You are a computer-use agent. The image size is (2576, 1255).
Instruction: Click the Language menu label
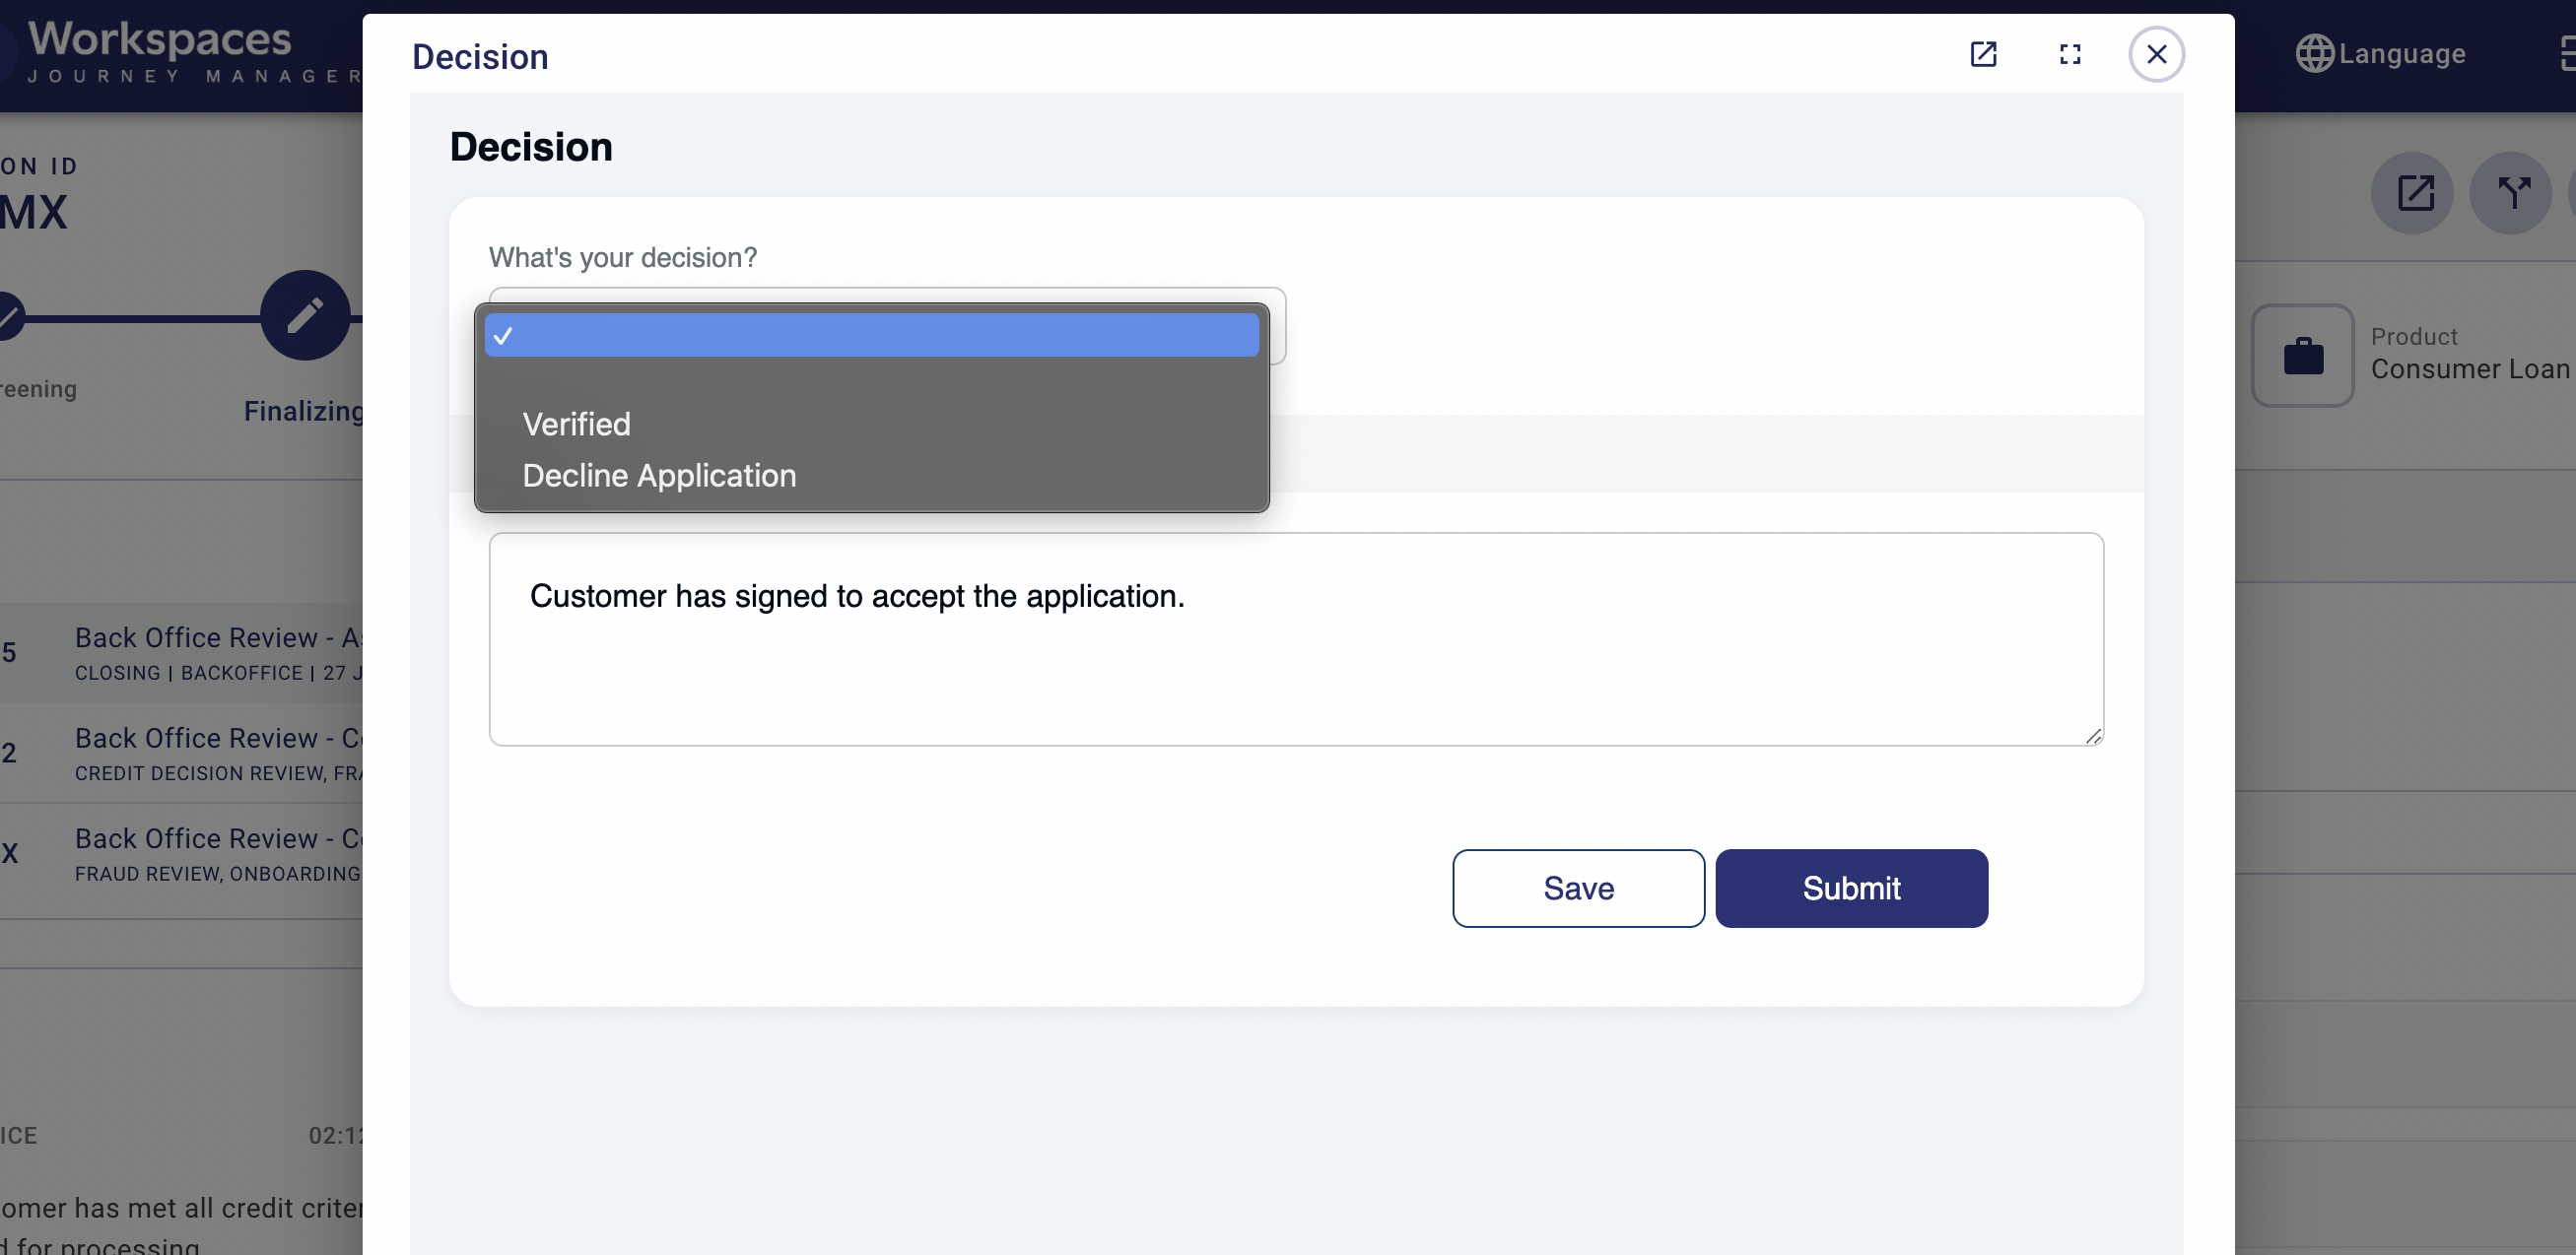click(x=2402, y=54)
